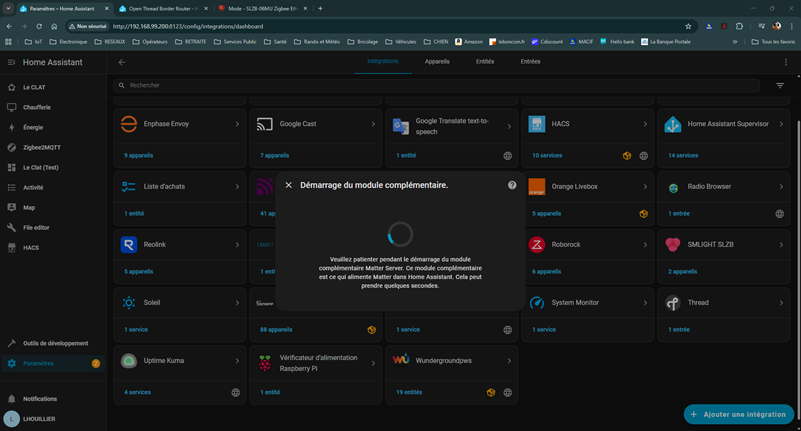
Task: Open the Énergie dashboard in sidebar
Action: point(33,127)
